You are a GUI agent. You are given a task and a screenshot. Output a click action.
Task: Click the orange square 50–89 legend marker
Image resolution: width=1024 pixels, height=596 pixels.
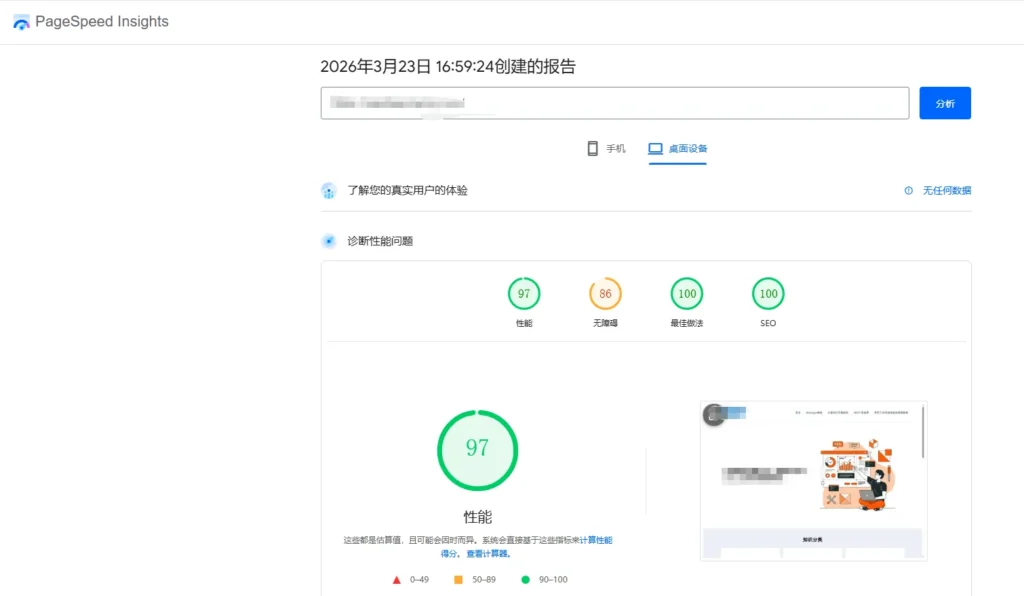pos(458,579)
